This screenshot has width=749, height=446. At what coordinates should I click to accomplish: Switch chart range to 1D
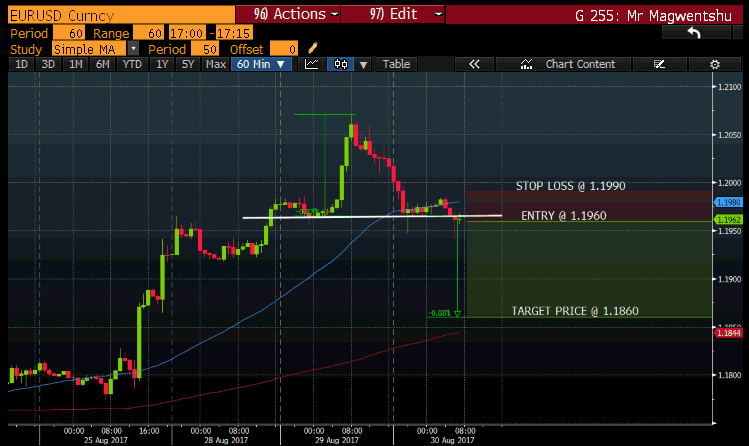point(21,64)
